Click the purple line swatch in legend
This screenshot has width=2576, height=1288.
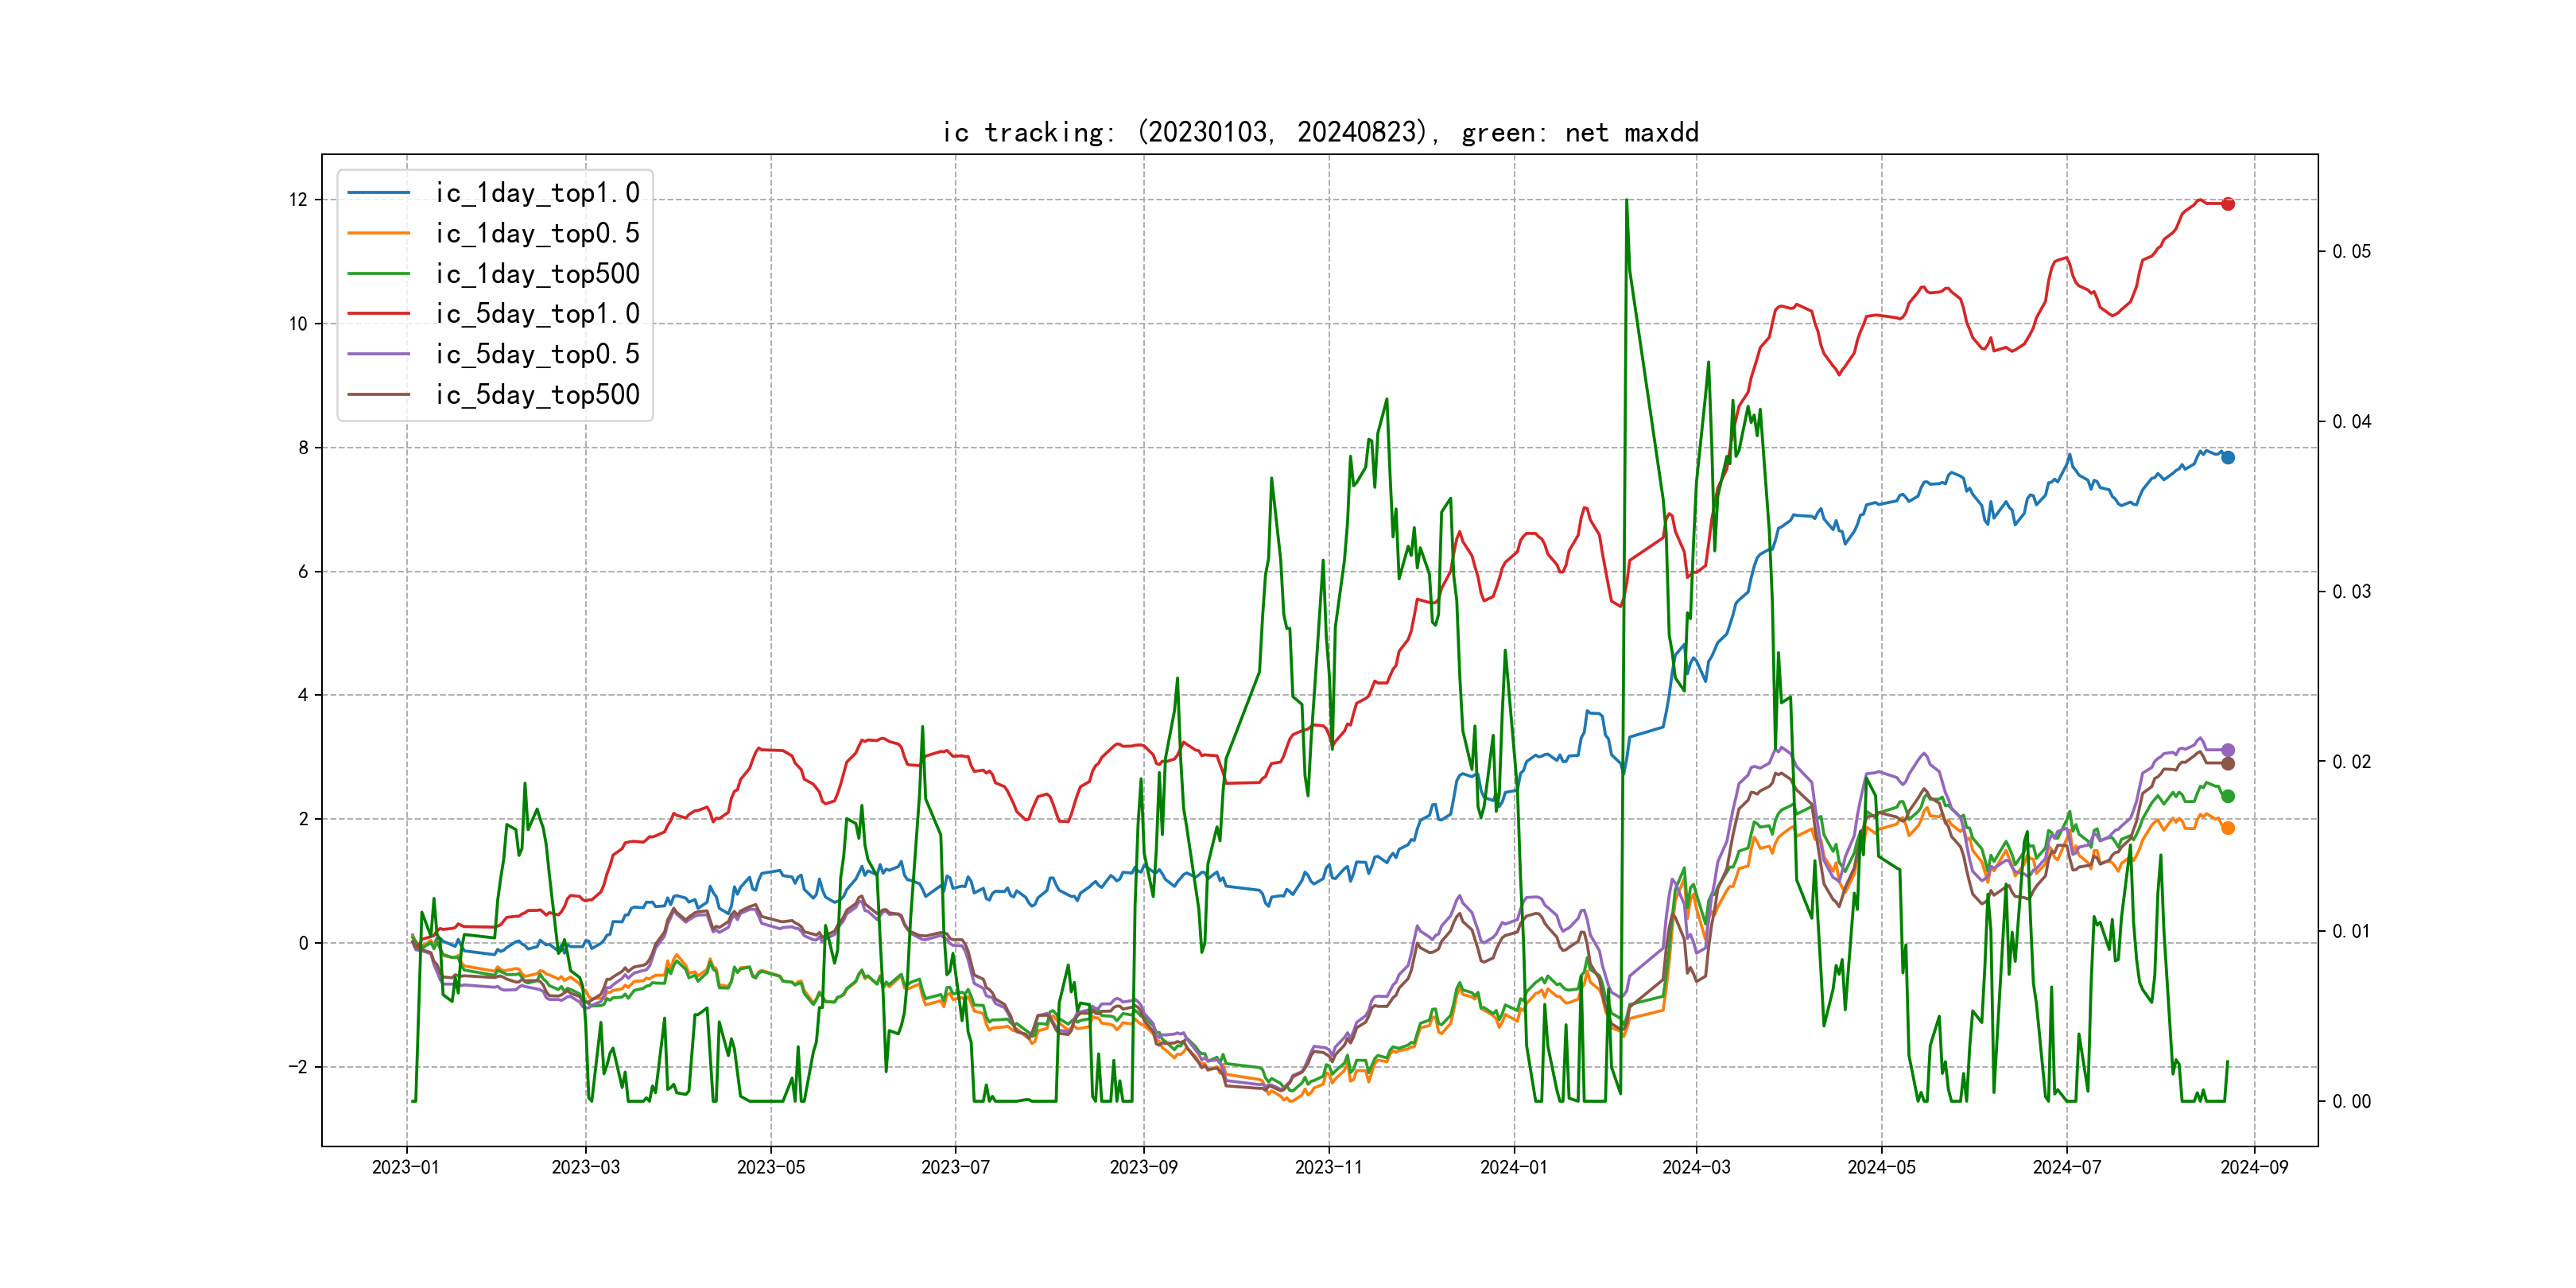click(378, 354)
